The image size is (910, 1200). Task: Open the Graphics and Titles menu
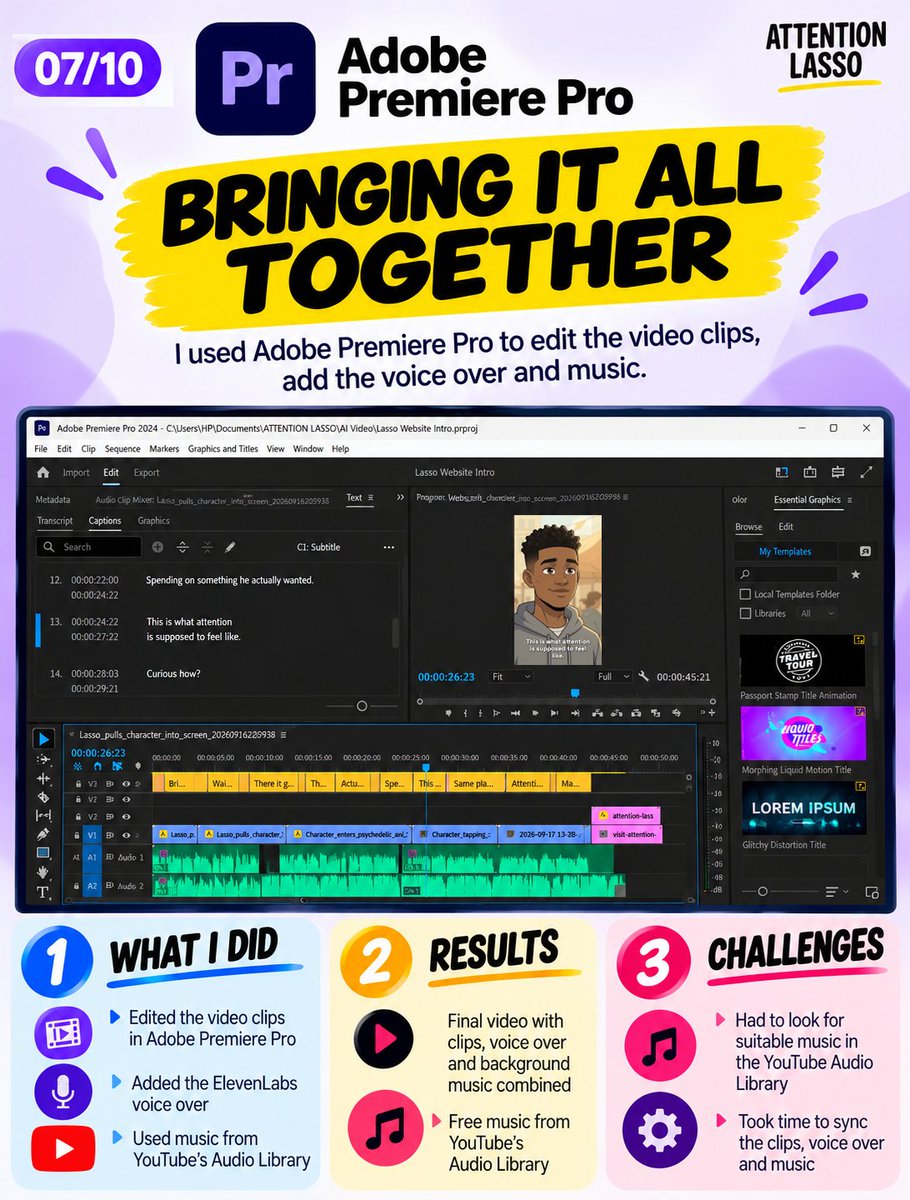[x=223, y=449]
